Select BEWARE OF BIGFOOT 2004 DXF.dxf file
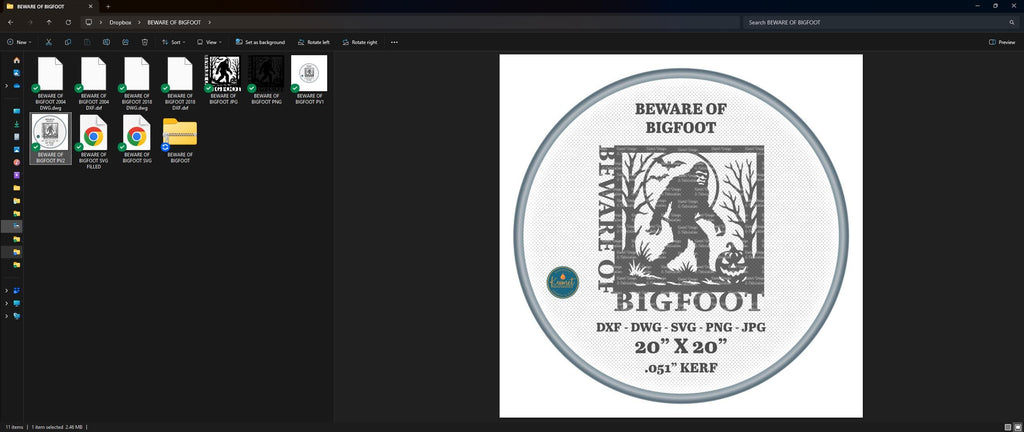Image resolution: width=1024 pixels, height=432 pixels. point(93,83)
